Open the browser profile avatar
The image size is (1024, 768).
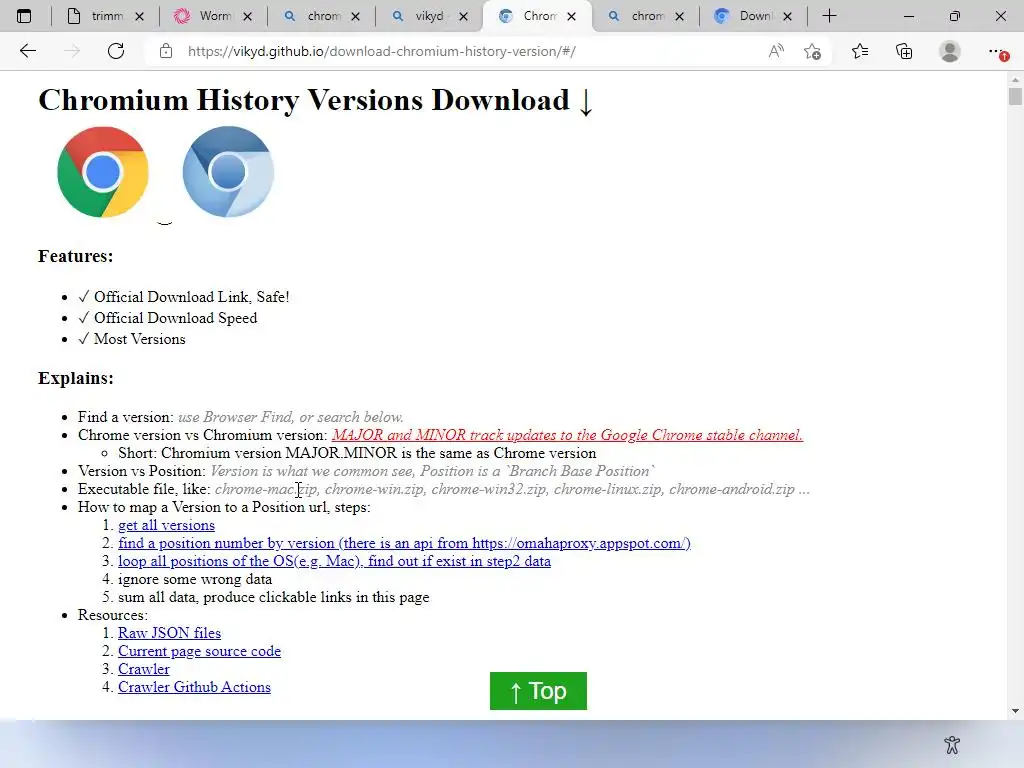[x=950, y=51]
